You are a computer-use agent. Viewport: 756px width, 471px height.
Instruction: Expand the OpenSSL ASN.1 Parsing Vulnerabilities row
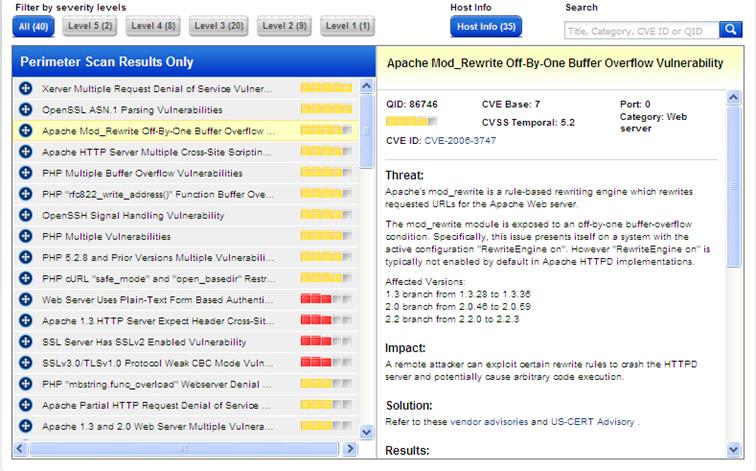tap(26, 109)
